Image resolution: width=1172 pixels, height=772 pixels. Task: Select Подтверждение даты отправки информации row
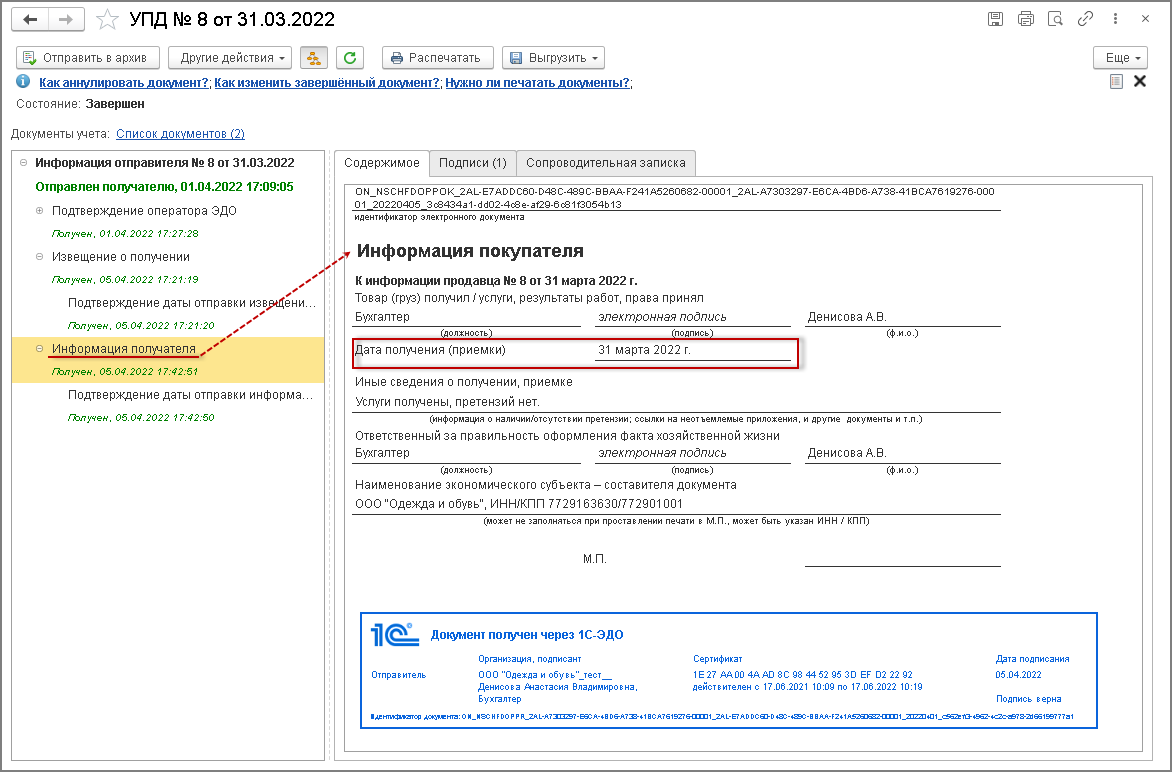(x=191, y=395)
